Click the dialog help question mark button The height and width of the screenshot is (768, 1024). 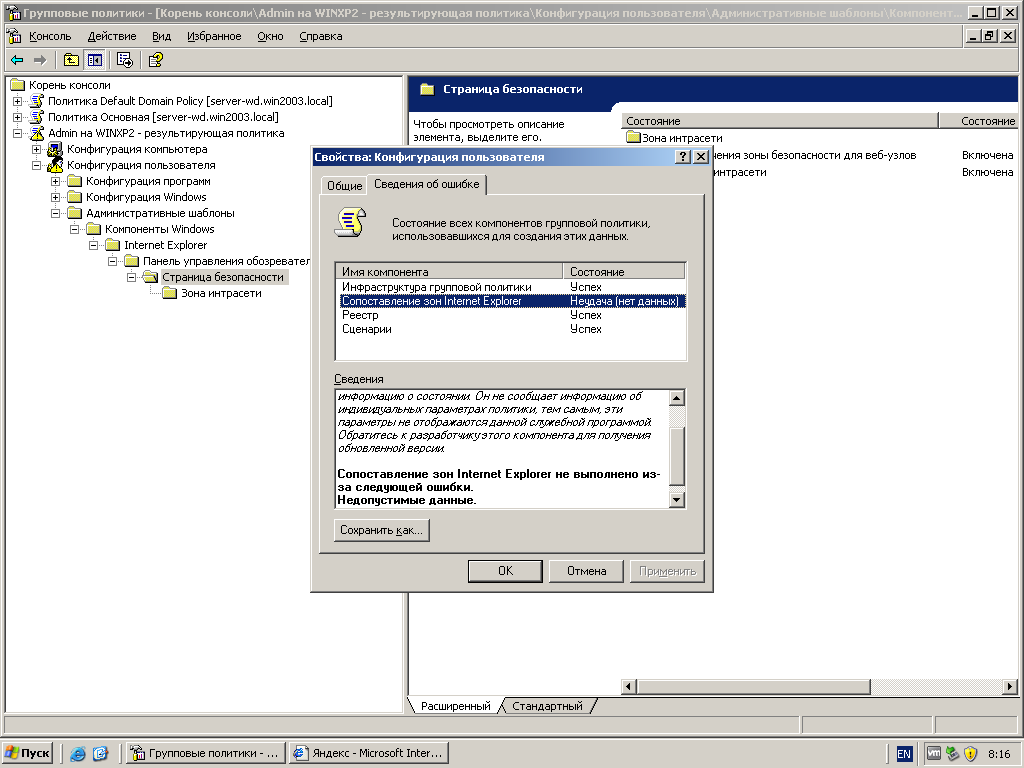coord(682,157)
